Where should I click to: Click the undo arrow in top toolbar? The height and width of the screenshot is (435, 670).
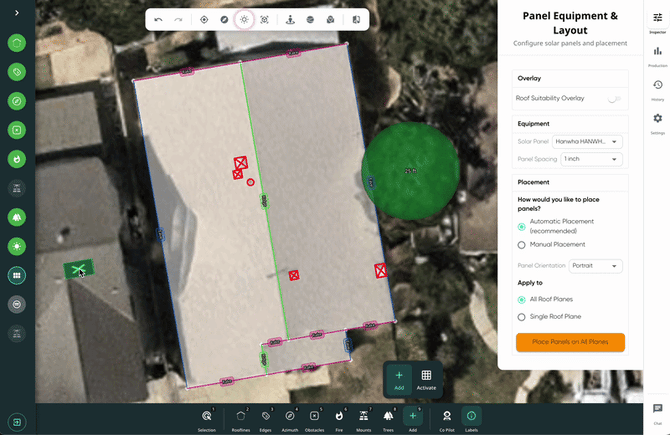(x=159, y=19)
